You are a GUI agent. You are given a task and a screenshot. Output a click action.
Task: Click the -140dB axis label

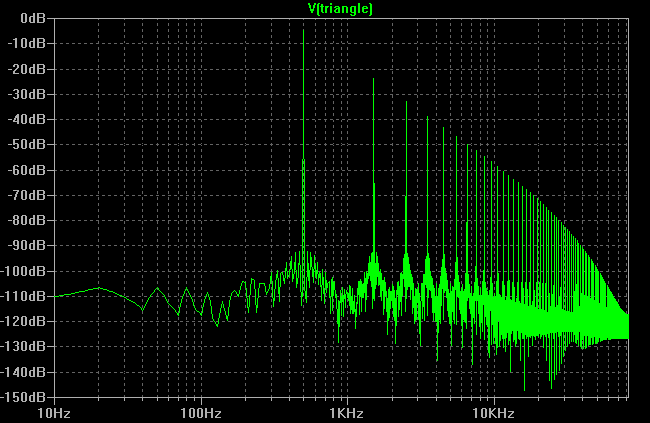23,372
